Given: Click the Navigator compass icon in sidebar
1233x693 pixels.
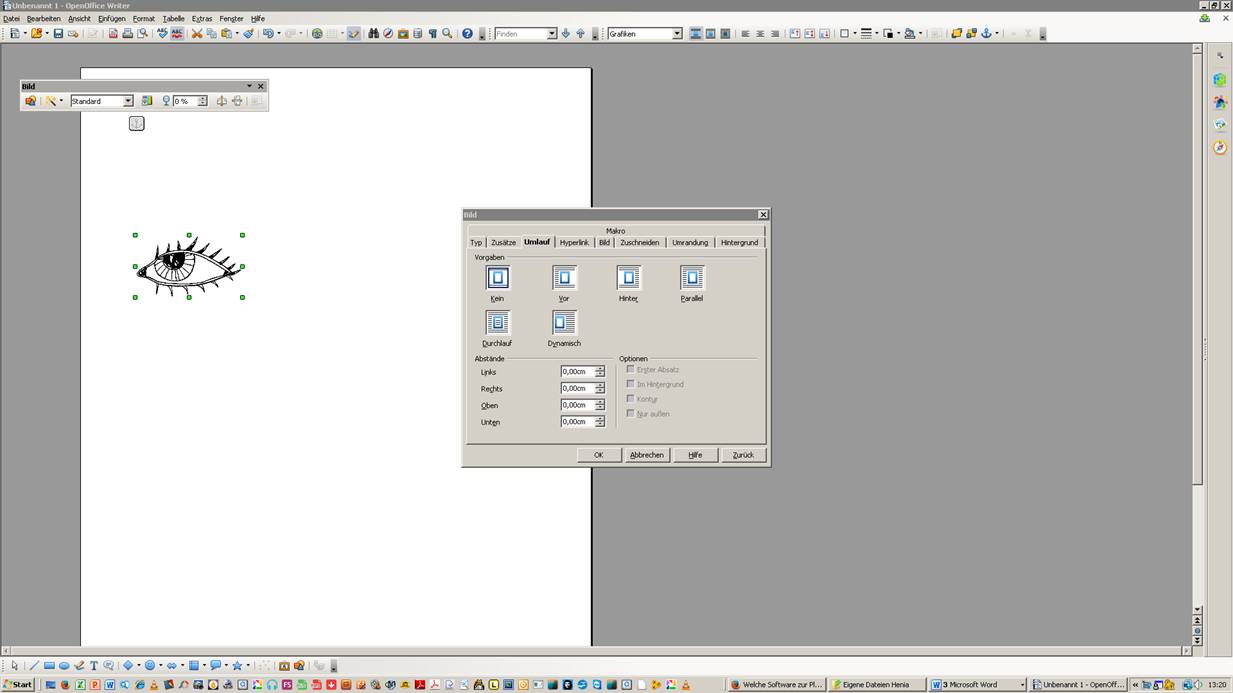Looking at the screenshot, I should (1220, 148).
